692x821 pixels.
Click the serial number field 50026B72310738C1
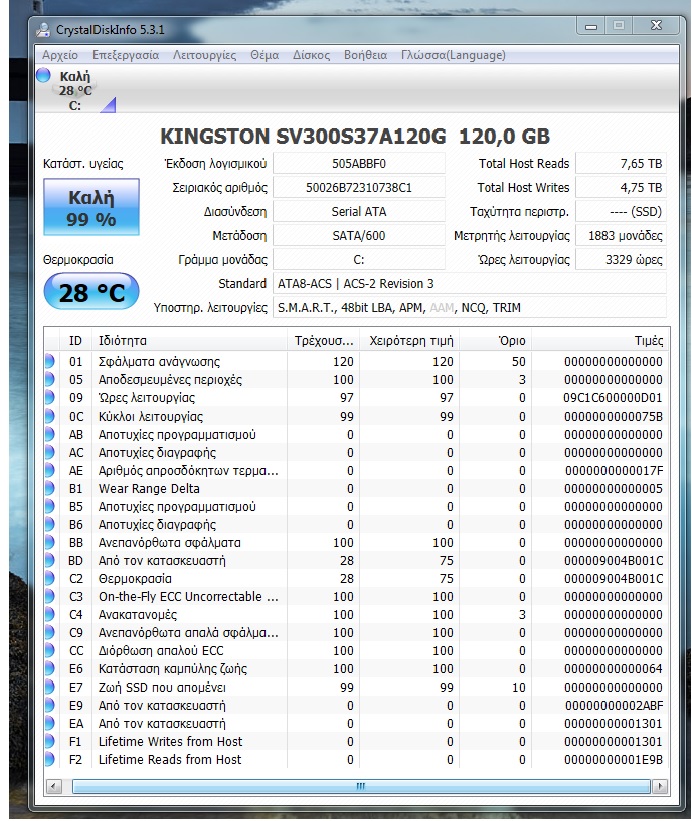[x=359, y=187]
